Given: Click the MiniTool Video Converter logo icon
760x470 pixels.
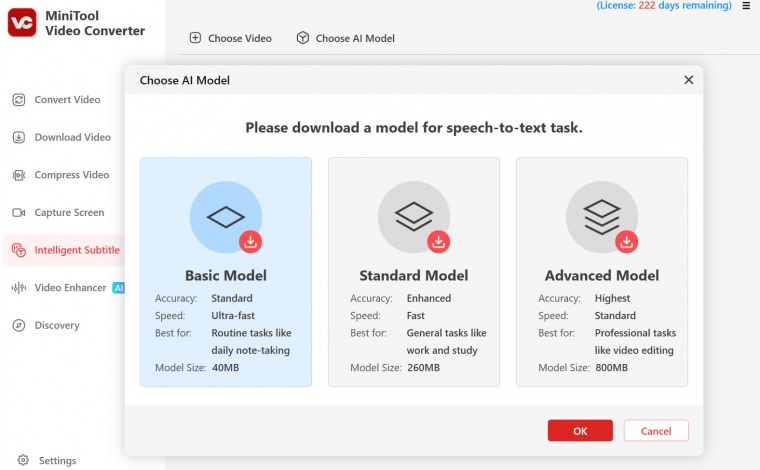Looking at the screenshot, I should [22, 23].
